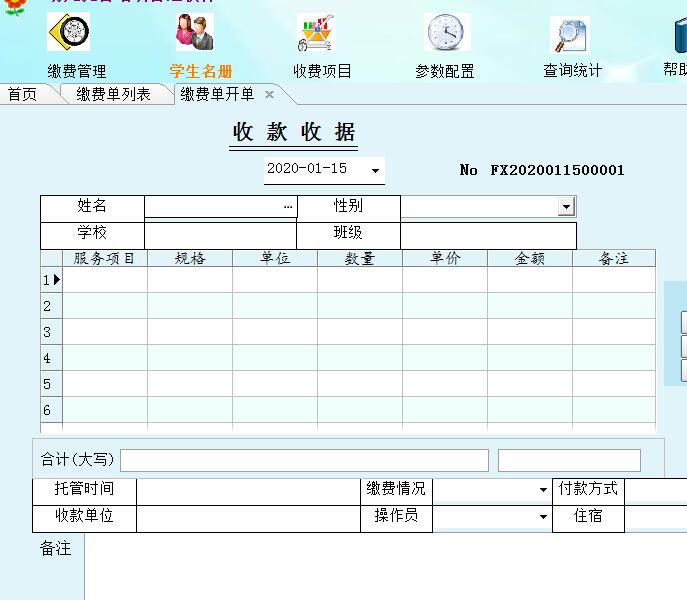Click 服务项目 cell in row 1
The height and width of the screenshot is (600, 687).
click(x=105, y=280)
